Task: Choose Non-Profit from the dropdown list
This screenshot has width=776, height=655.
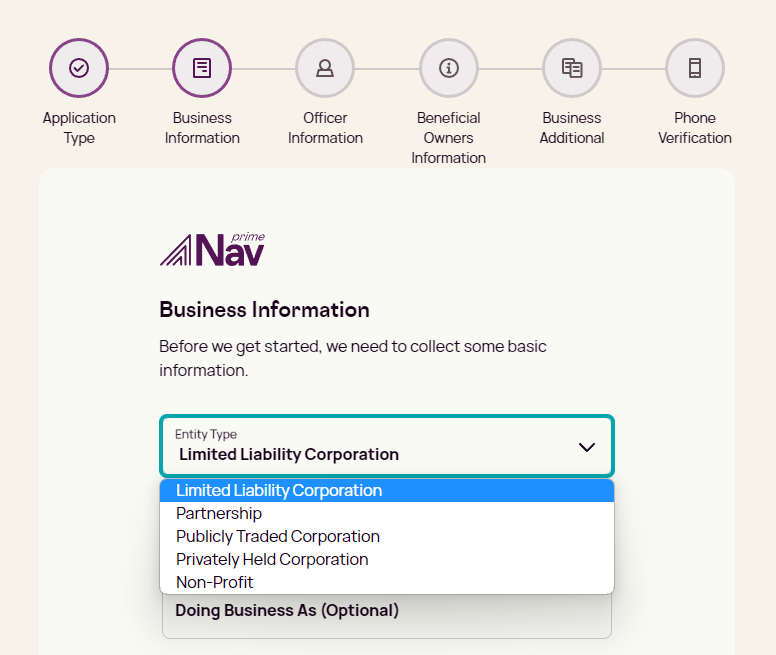Action: point(215,582)
